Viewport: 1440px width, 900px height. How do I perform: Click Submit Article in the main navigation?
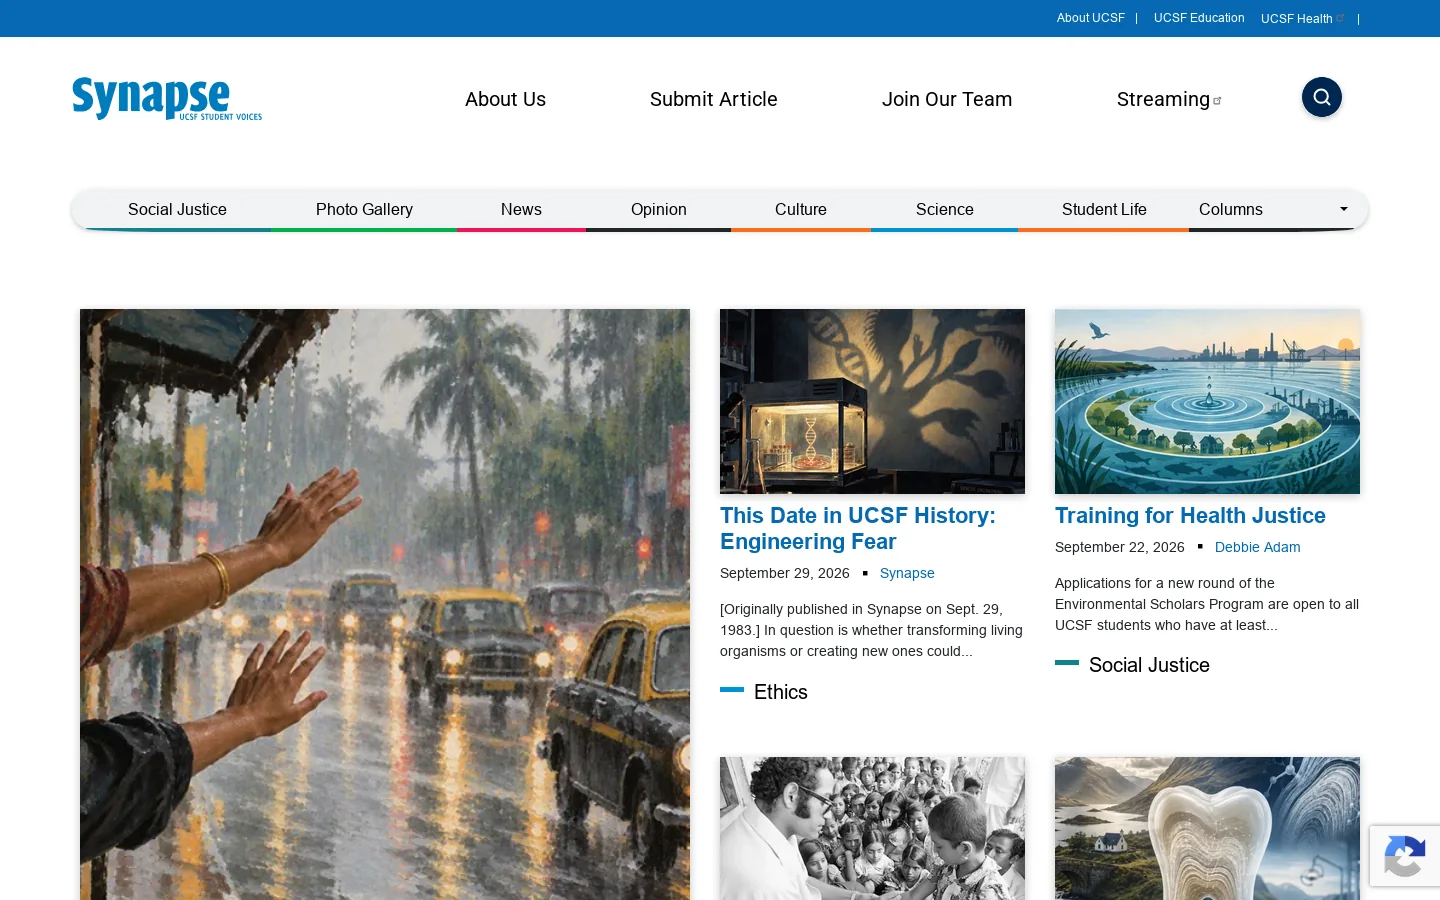tap(714, 99)
